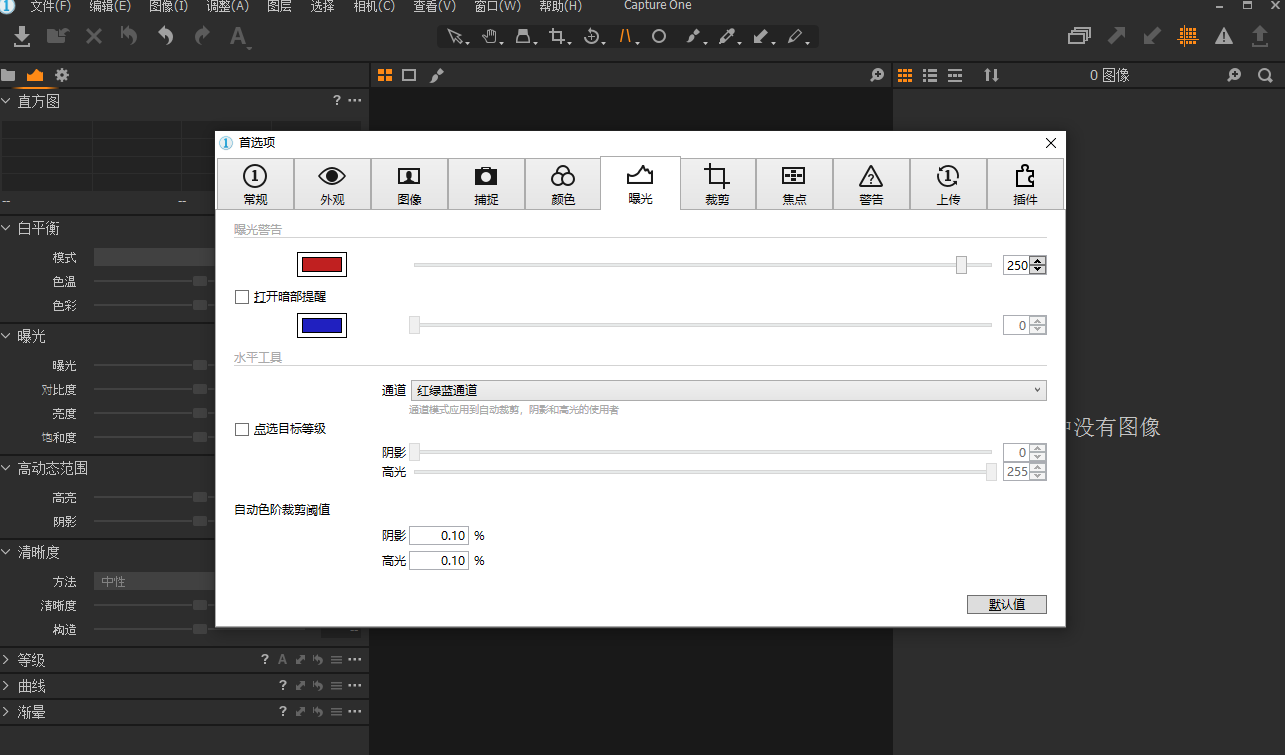Open the 窗口(W) menu
The image size is (1285, 755).
pyautogui.click(x=497, y=7)
